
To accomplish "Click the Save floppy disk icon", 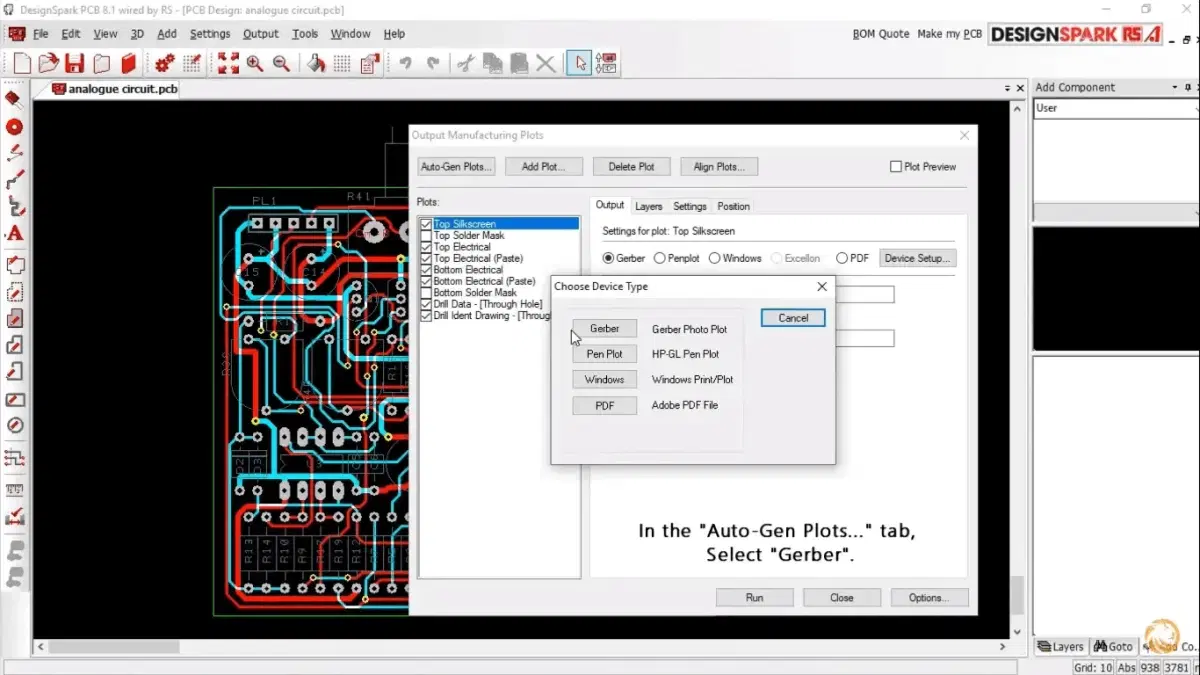I will coord(74,64).
